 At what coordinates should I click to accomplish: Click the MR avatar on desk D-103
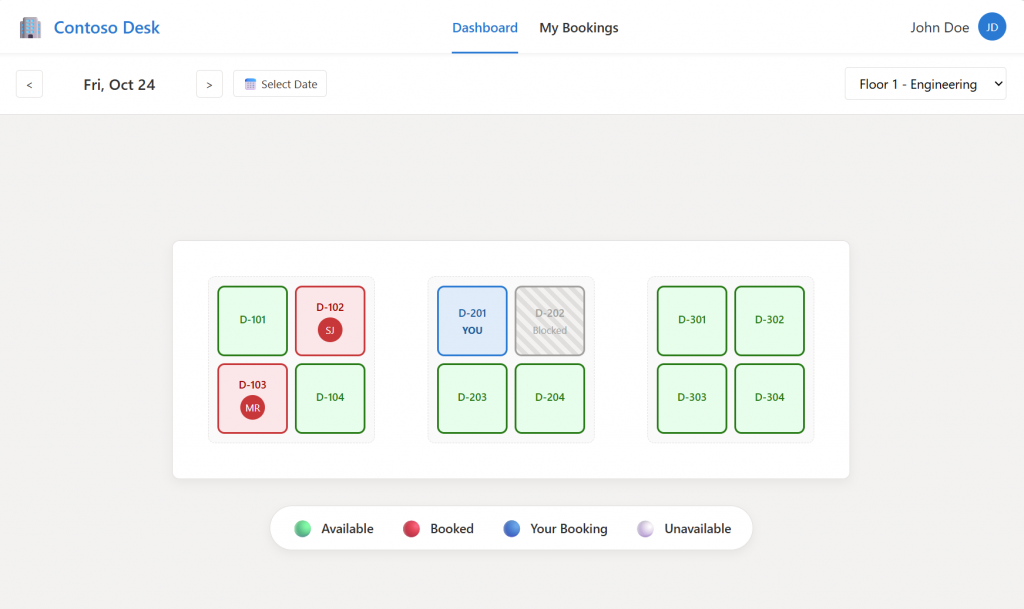coord(253,407)
